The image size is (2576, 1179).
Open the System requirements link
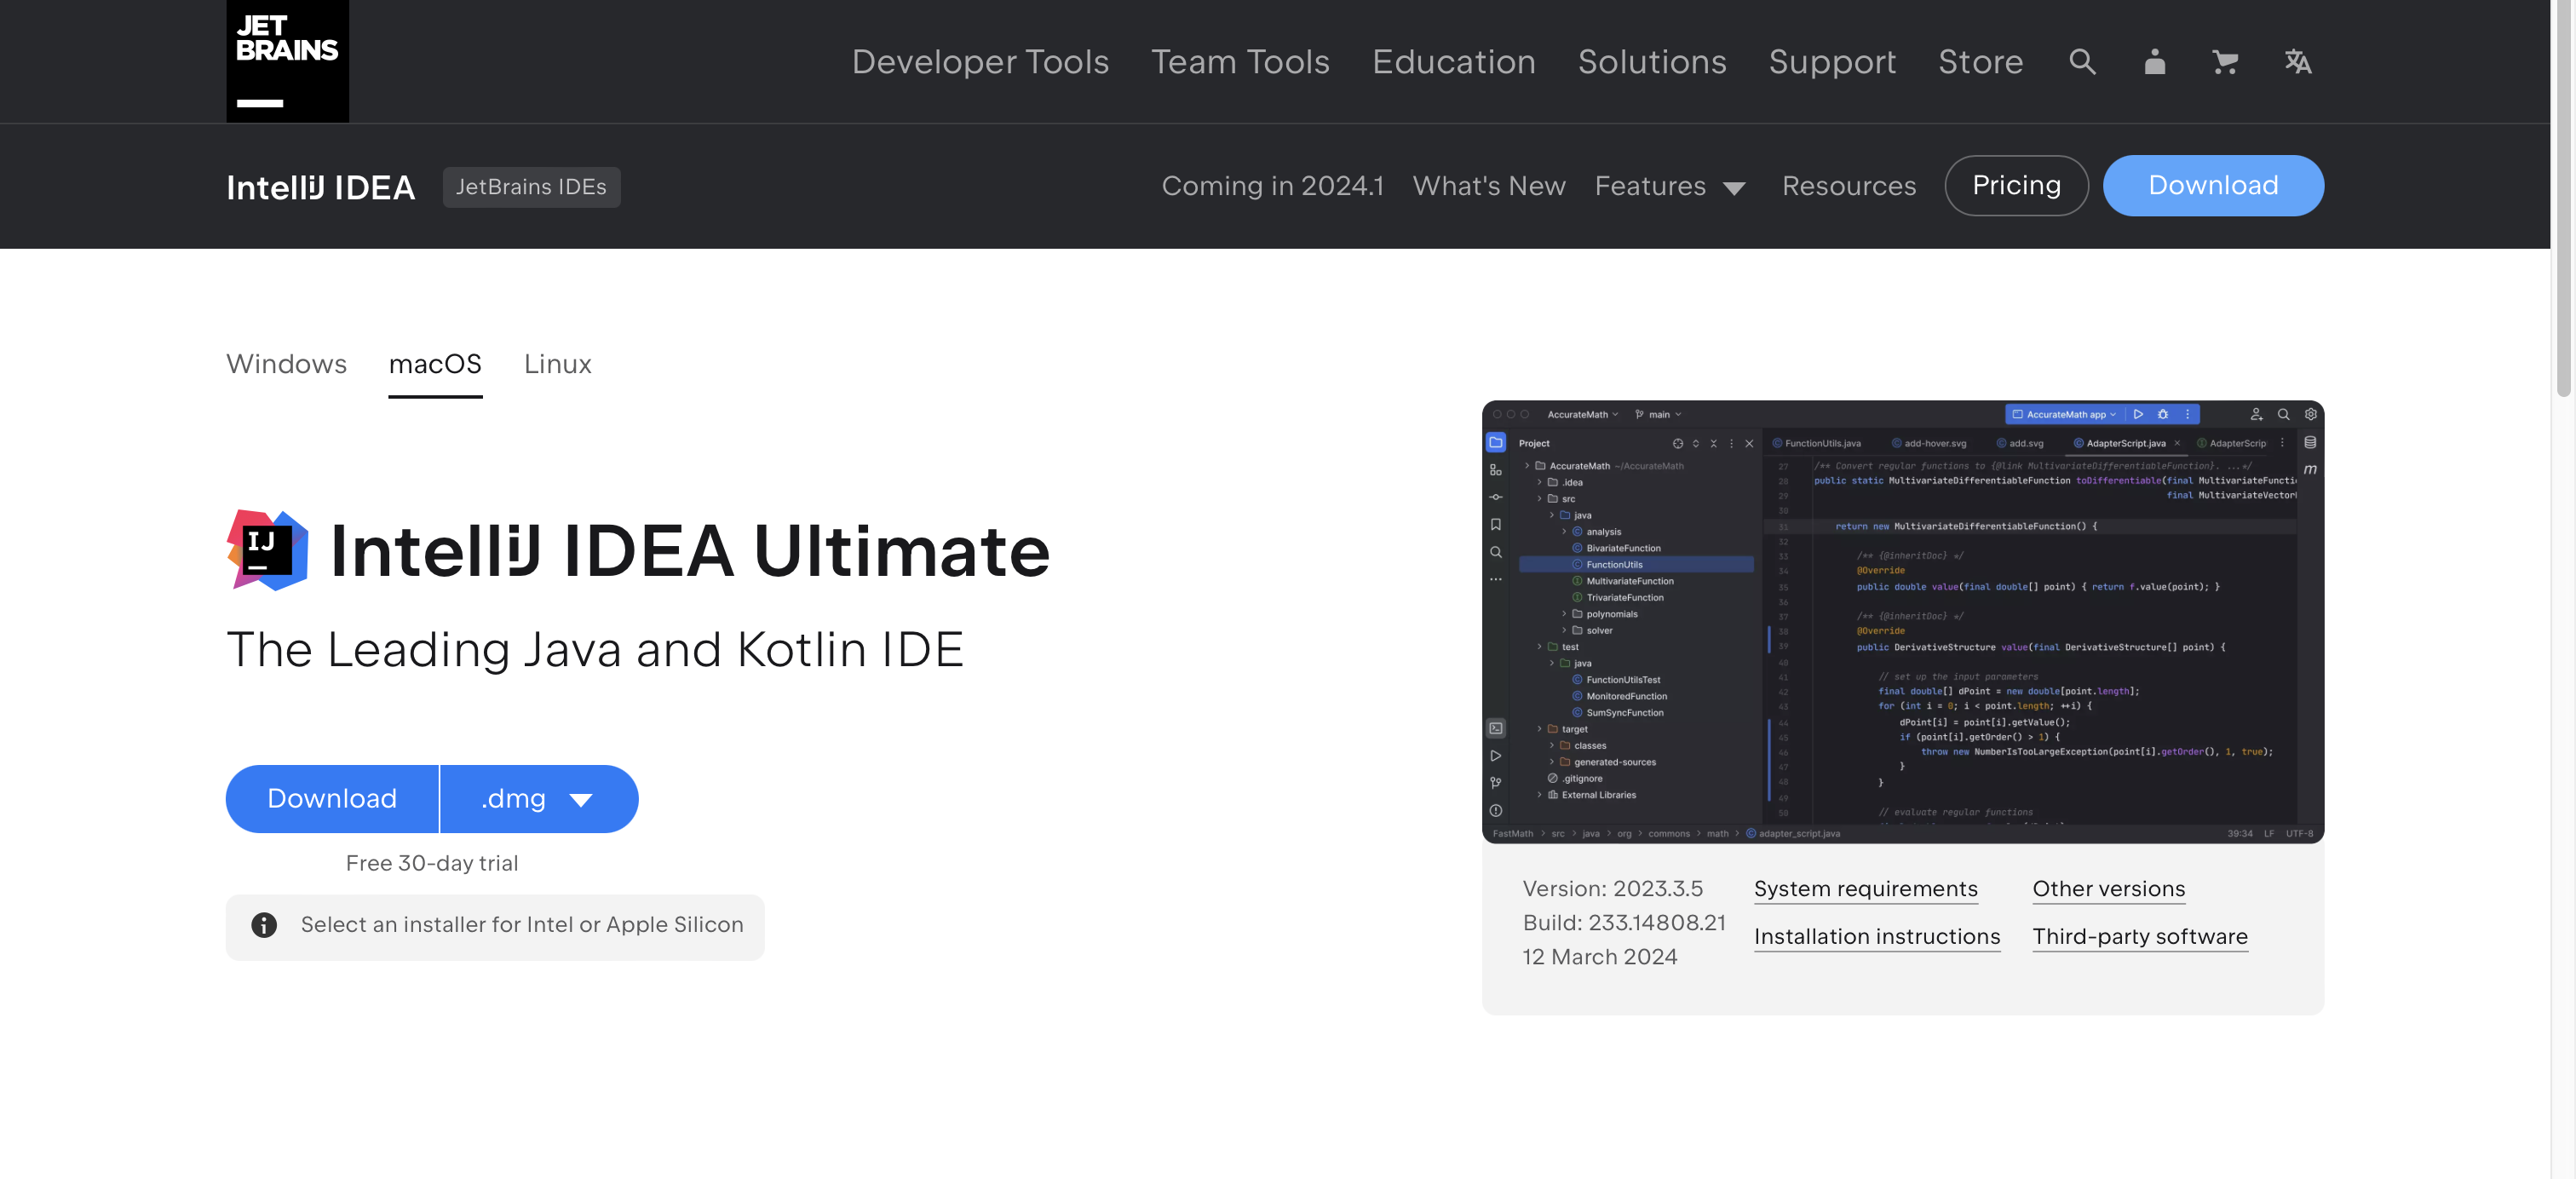tap(1865, 889)
